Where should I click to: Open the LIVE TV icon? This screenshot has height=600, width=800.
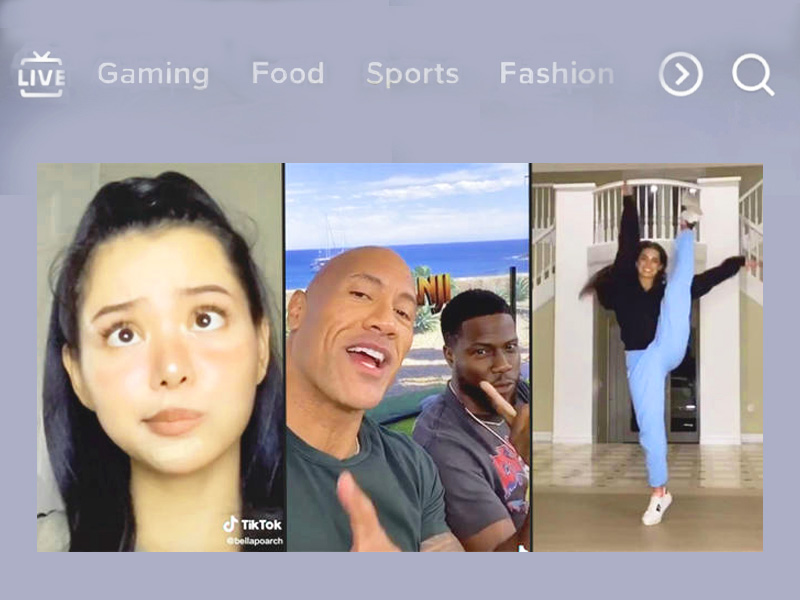point(41,74)
